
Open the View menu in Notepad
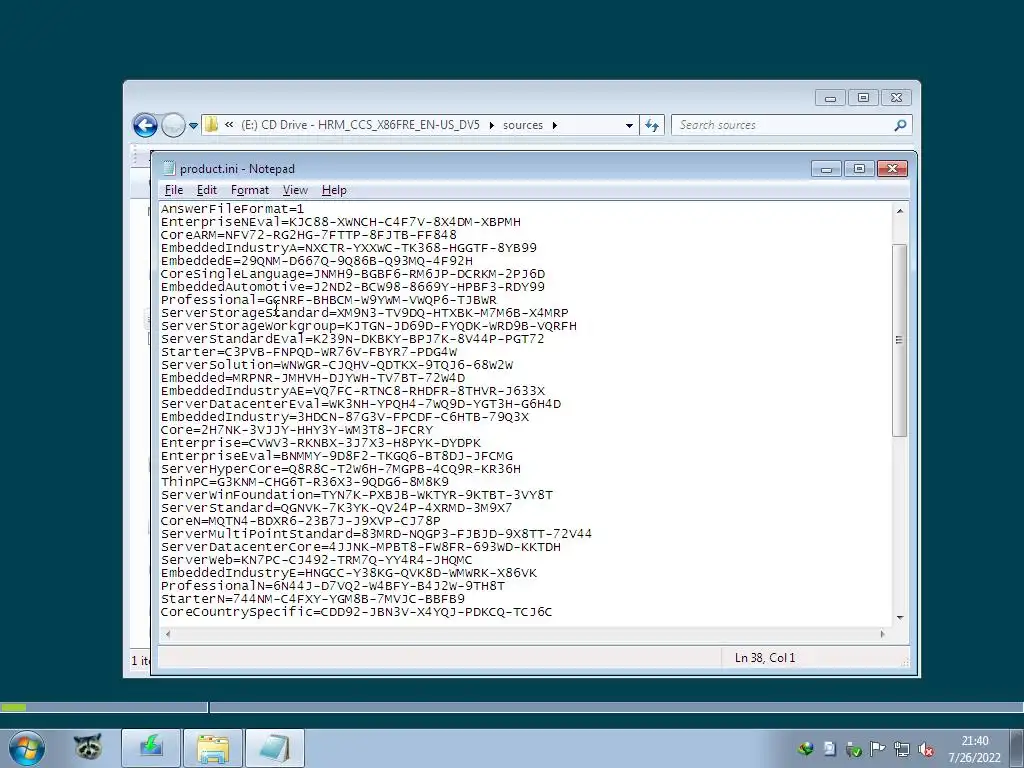coord(295,190)
